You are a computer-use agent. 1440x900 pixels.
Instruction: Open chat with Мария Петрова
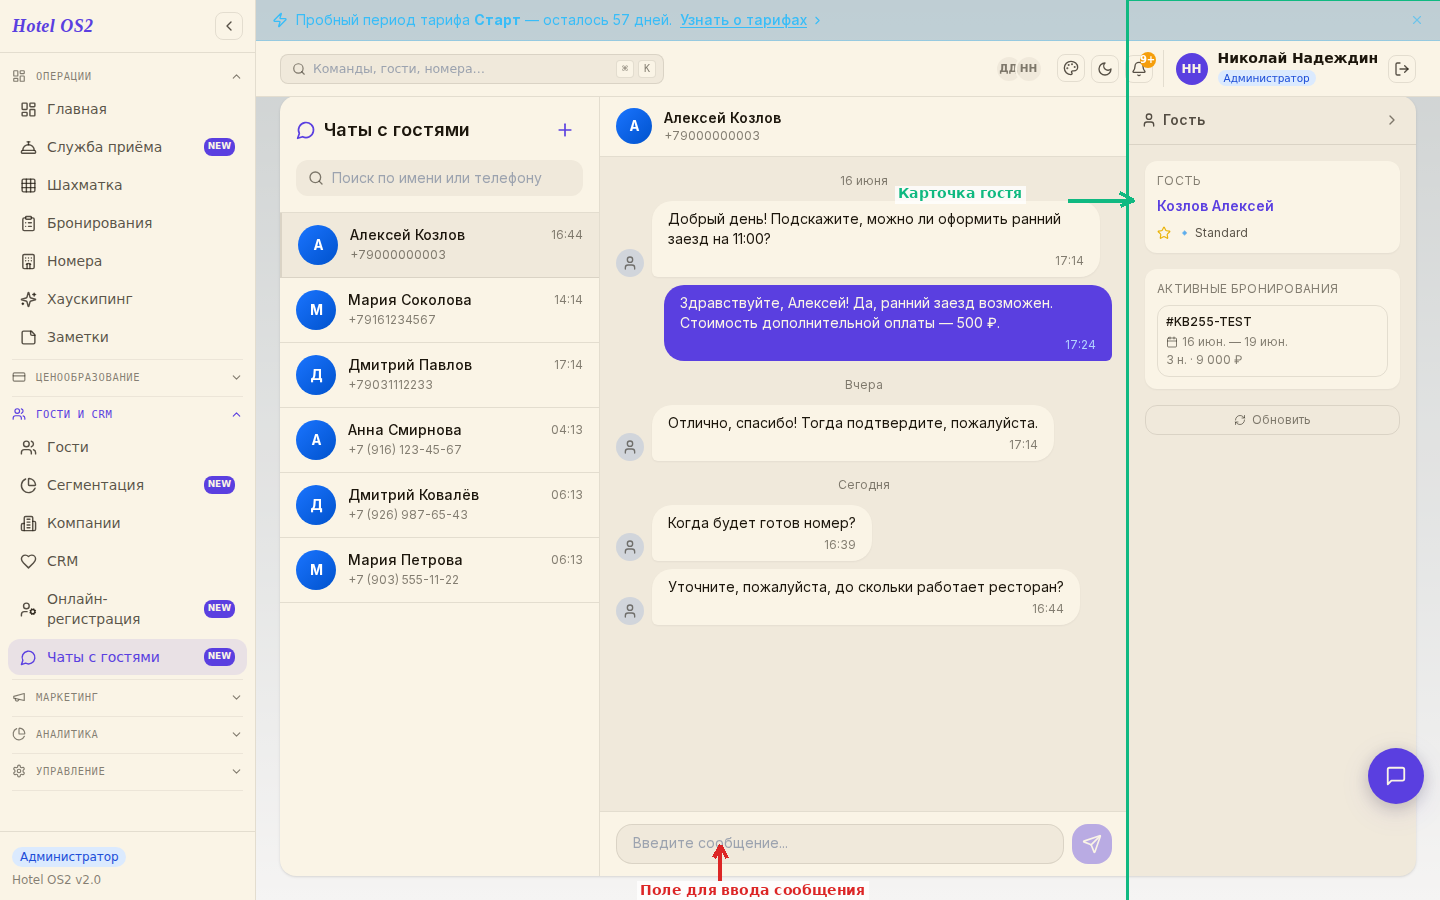point(440,570)
